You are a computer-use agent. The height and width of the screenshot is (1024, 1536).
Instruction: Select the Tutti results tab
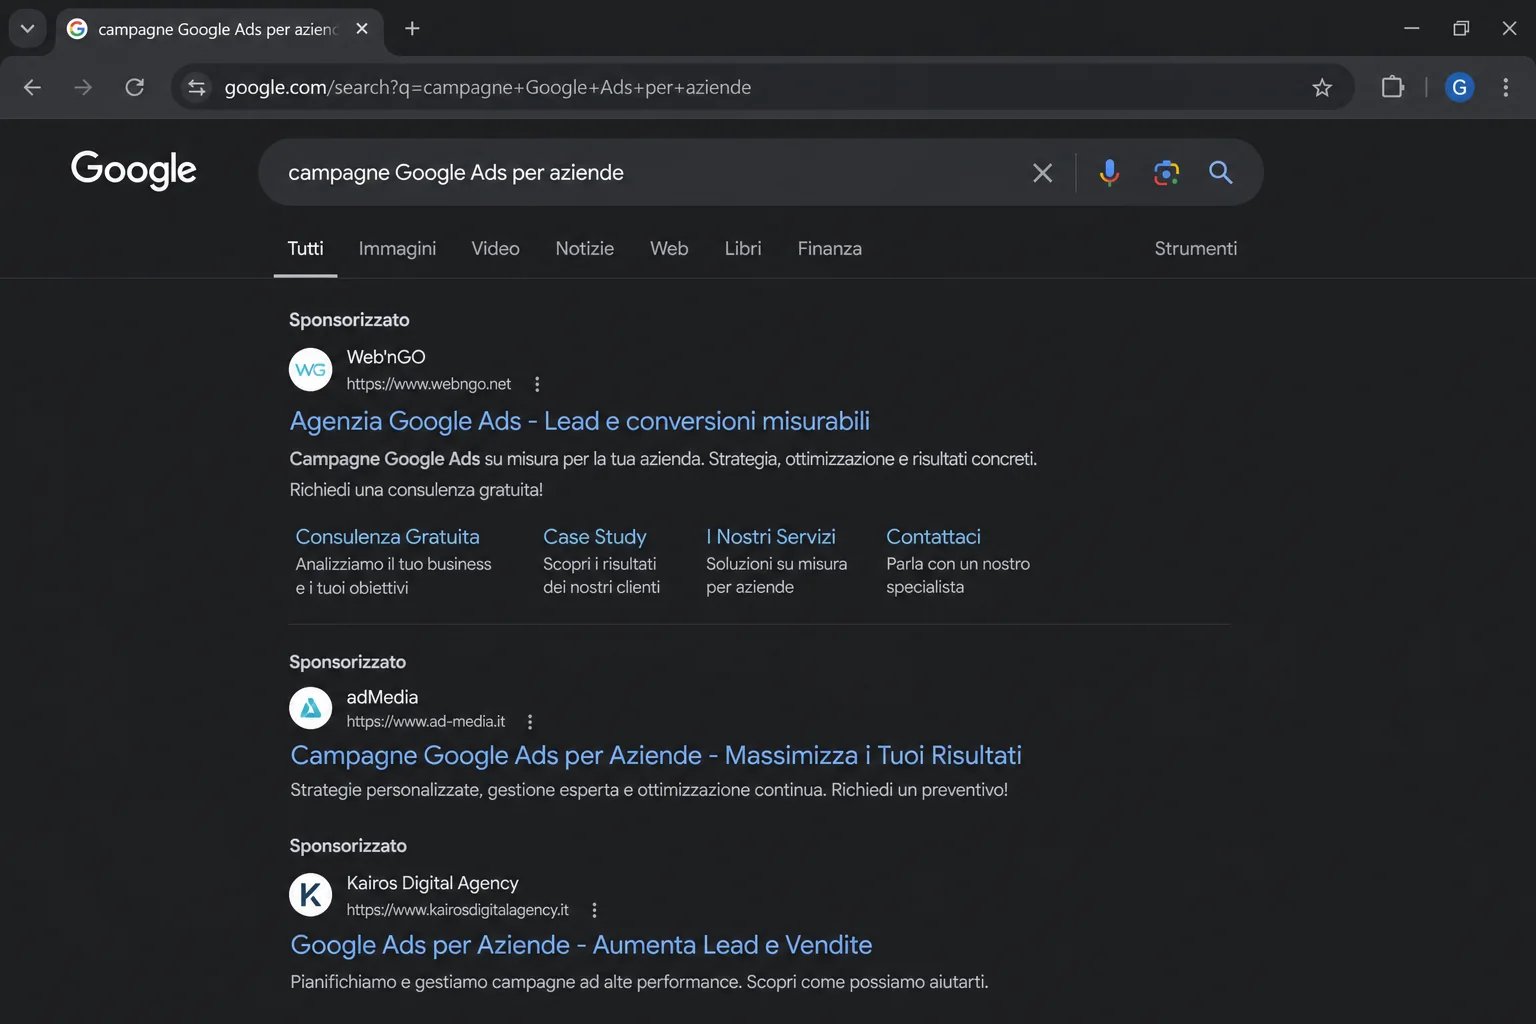tap(305, 248)
